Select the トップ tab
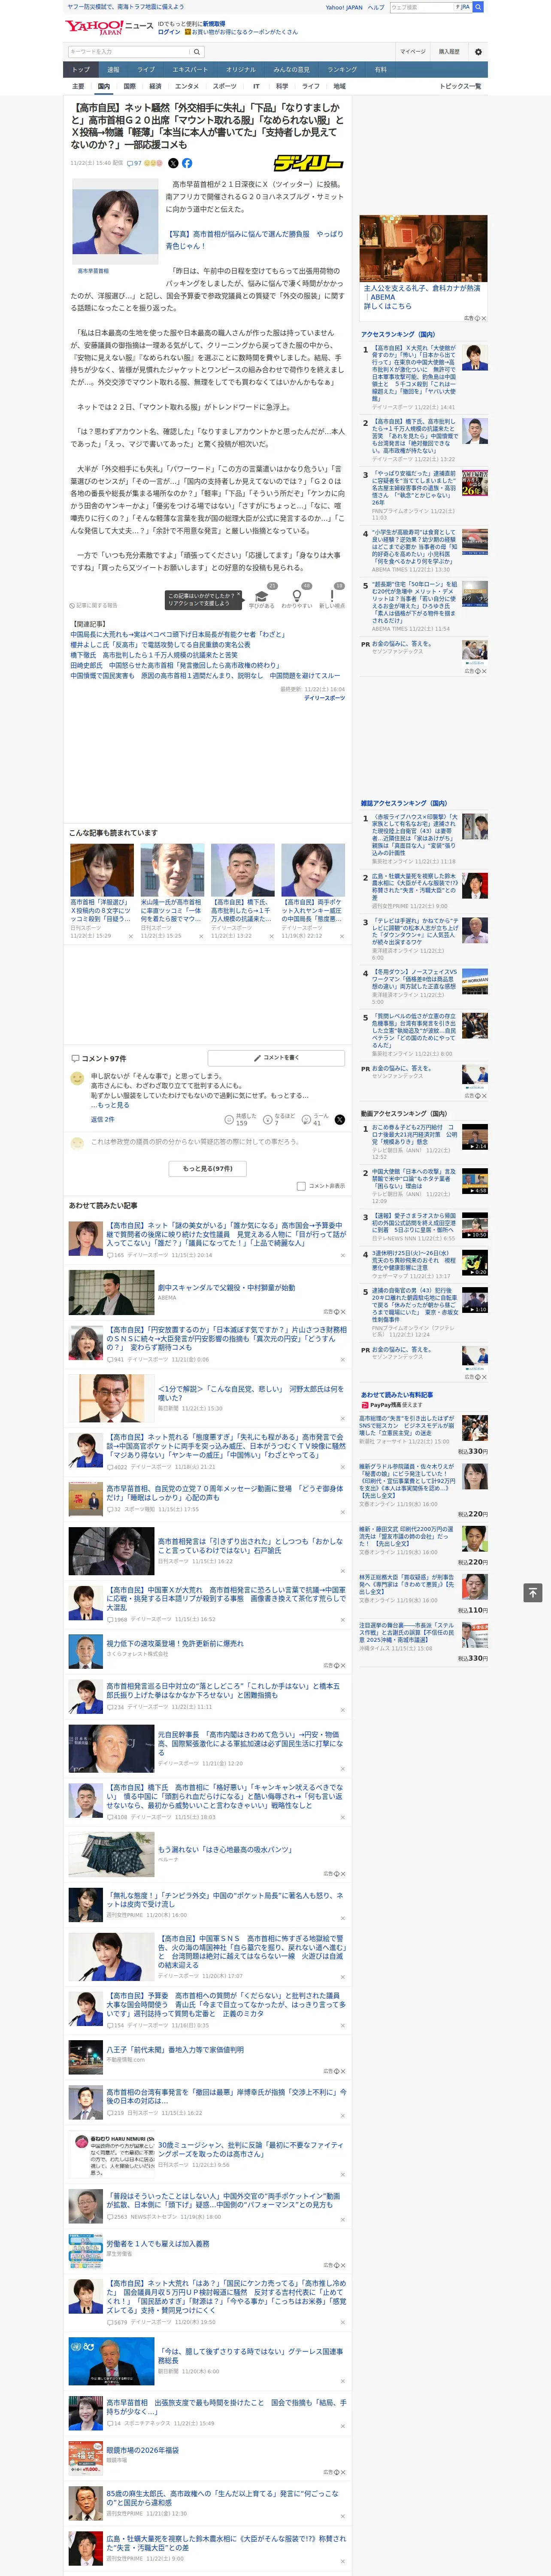The height and width of the screenshot is (2576, 551). (81, 70)
